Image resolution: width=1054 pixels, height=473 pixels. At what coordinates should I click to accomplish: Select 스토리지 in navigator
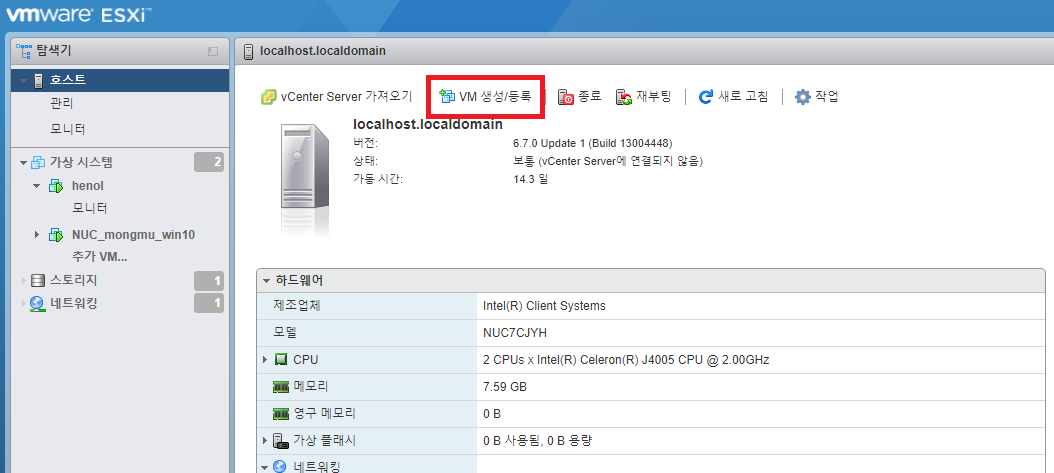tap(74, 280)
